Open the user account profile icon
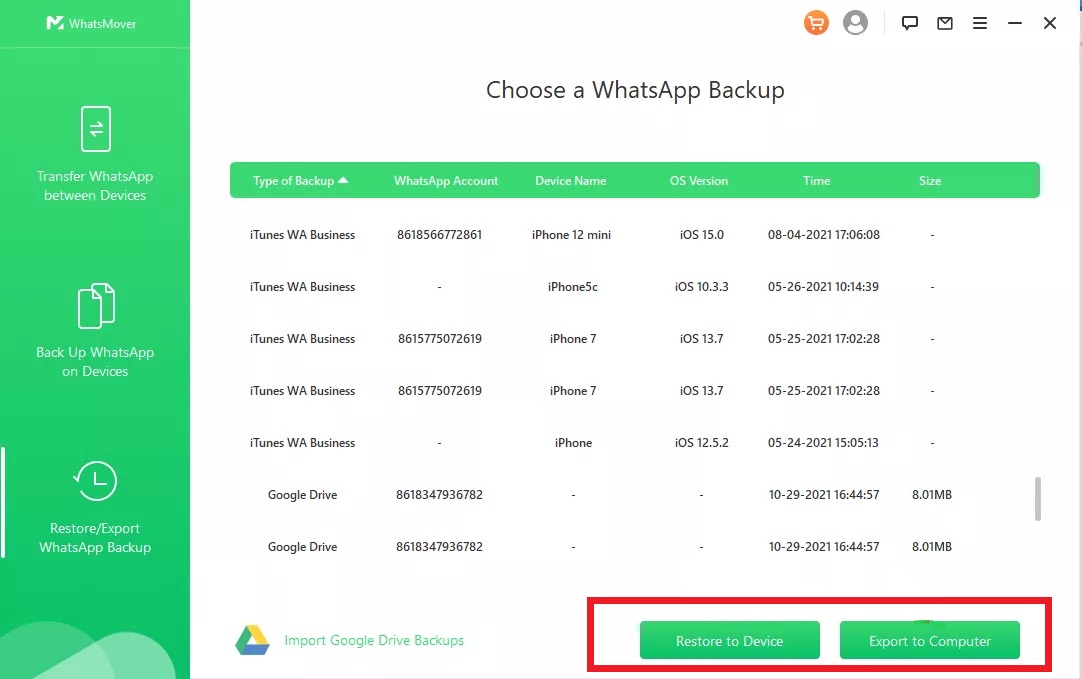Image resolution: width=1082 pixels, height=679 pixels. [855, 23]
